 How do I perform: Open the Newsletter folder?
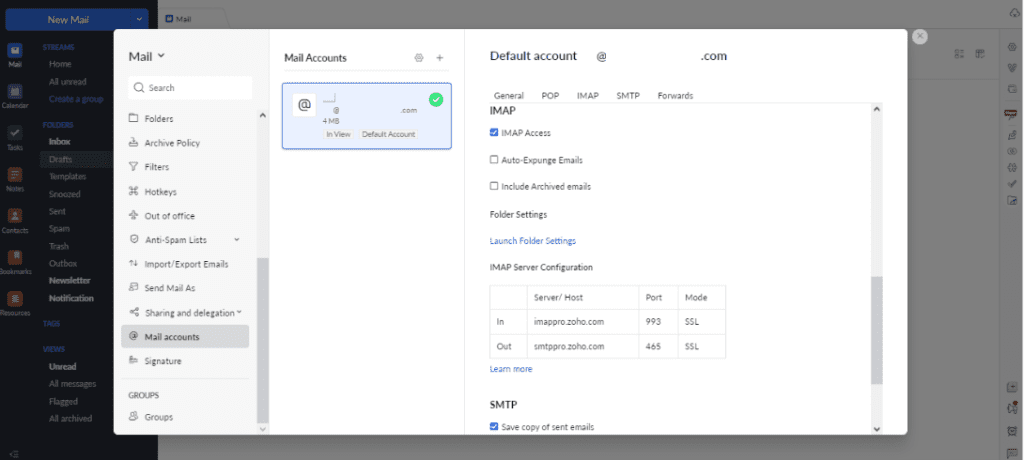pyautogui.click(x=70, y=280)
